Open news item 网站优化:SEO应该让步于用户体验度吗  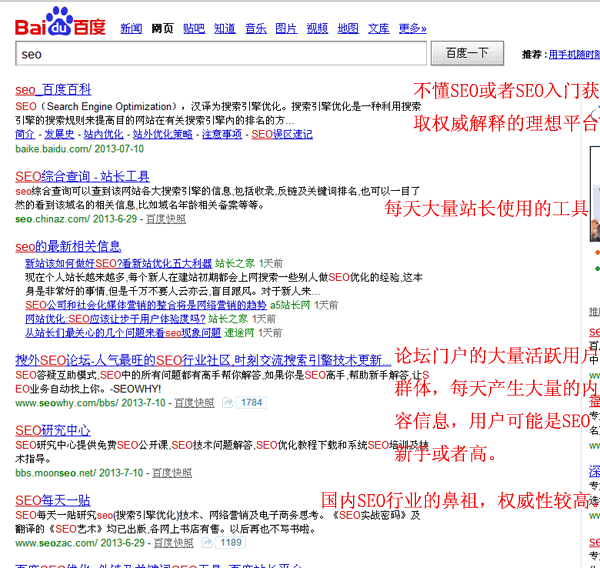[115, 319]
